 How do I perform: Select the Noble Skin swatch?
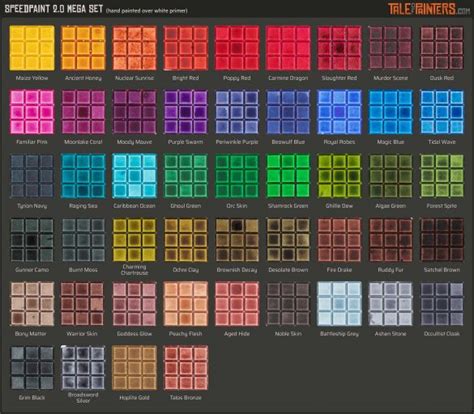(288, 304)
